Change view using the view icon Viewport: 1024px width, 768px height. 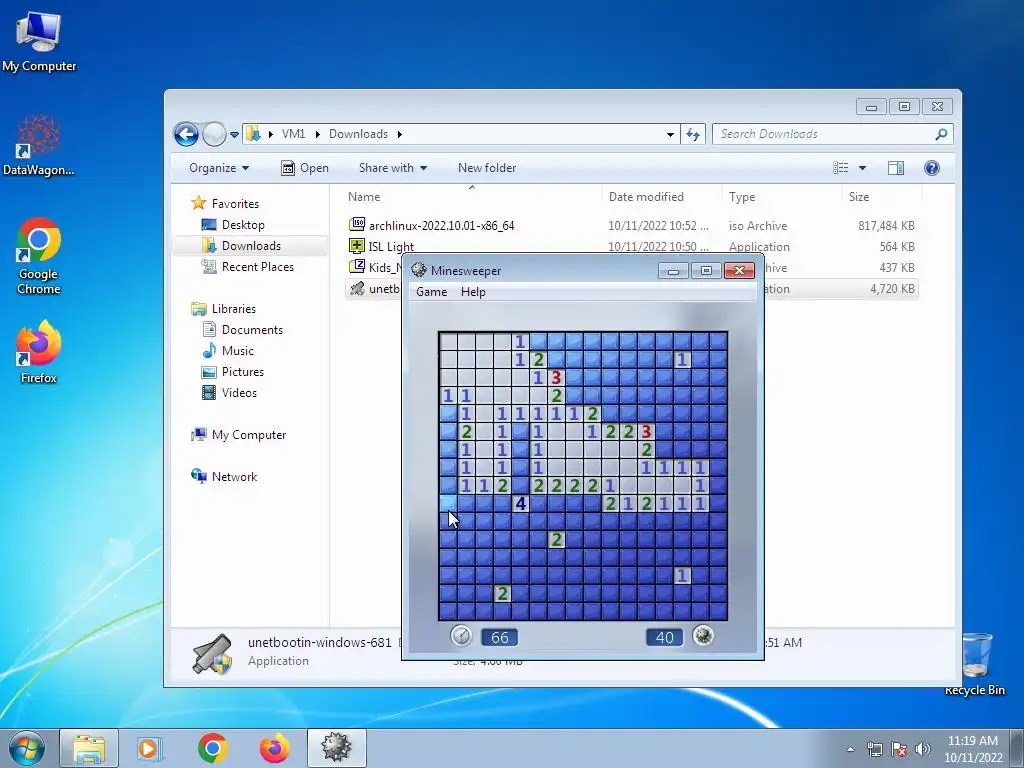(x=840, y=168)
